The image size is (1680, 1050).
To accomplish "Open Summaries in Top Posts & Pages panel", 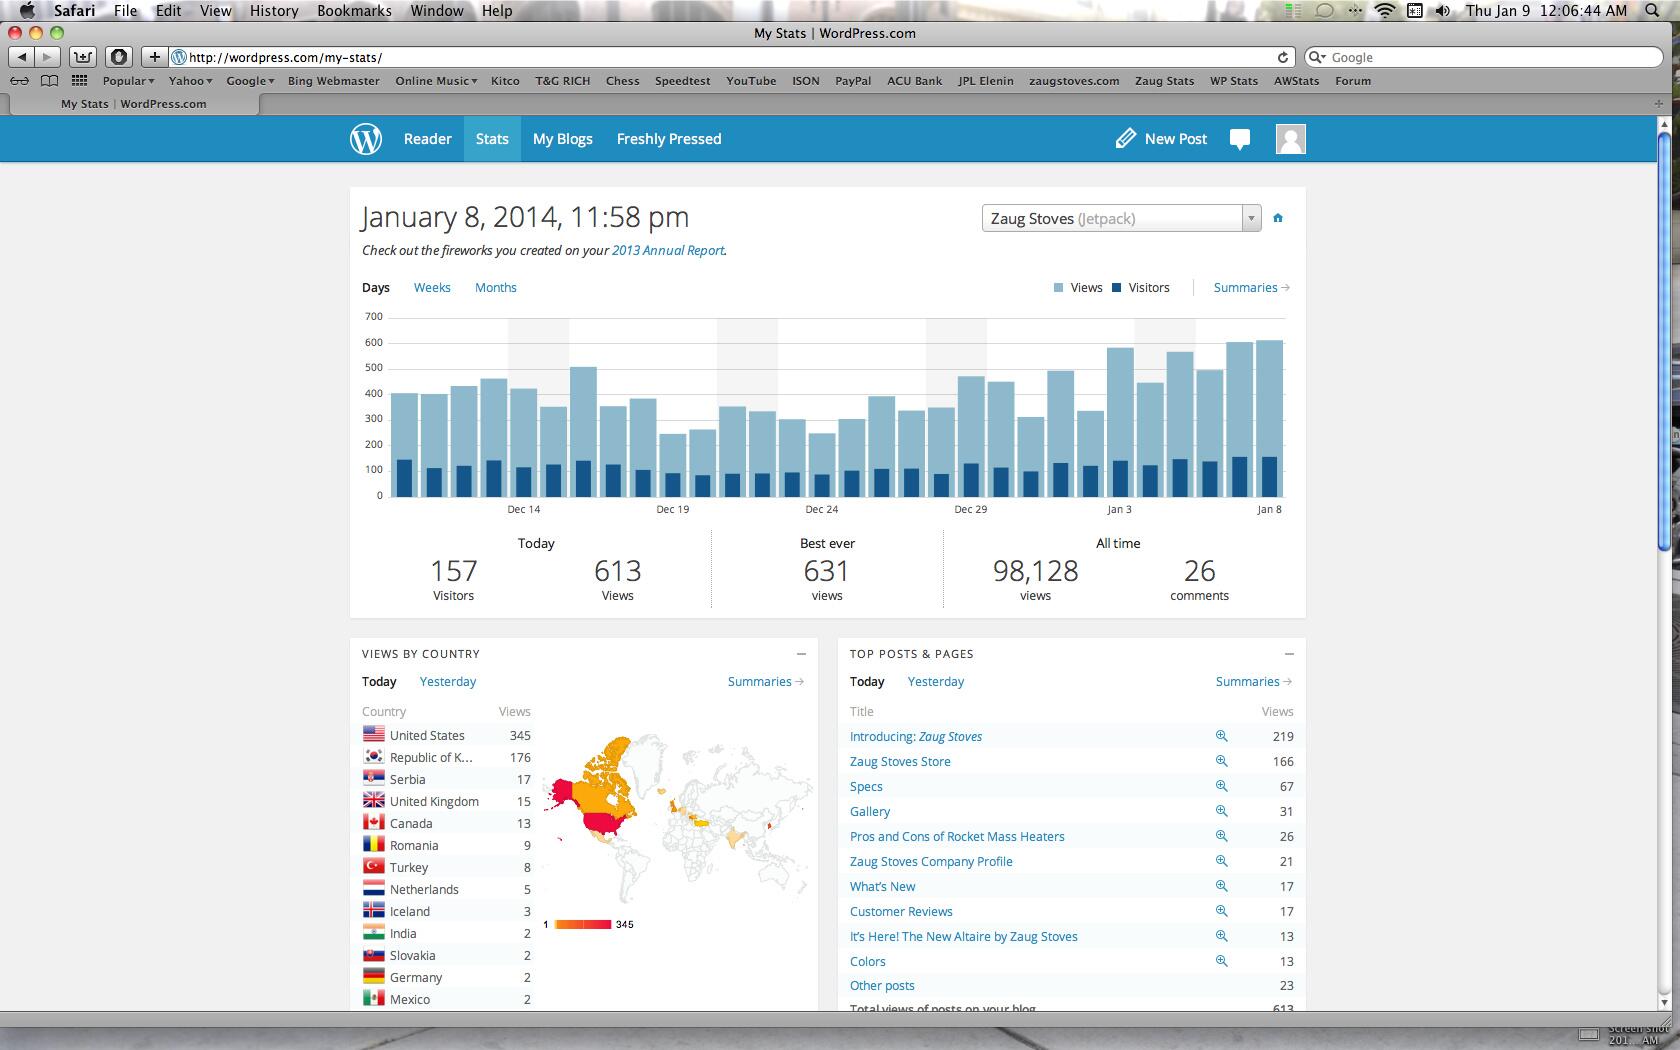I will [1254, 682].
